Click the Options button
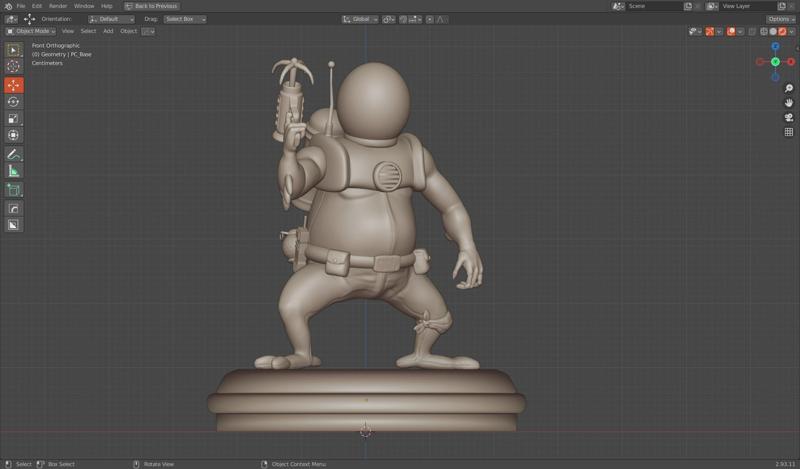Screen dimensions: 800x469 coord(781,19)
